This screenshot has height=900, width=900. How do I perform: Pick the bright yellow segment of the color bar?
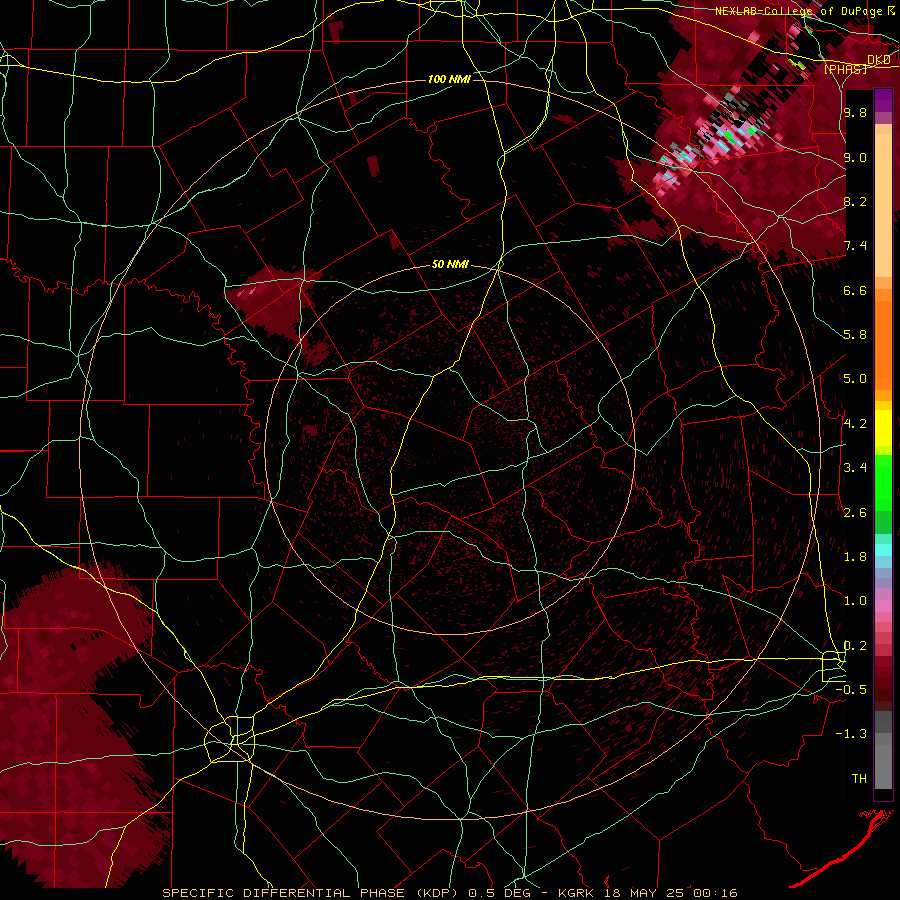tap(883, 428)
